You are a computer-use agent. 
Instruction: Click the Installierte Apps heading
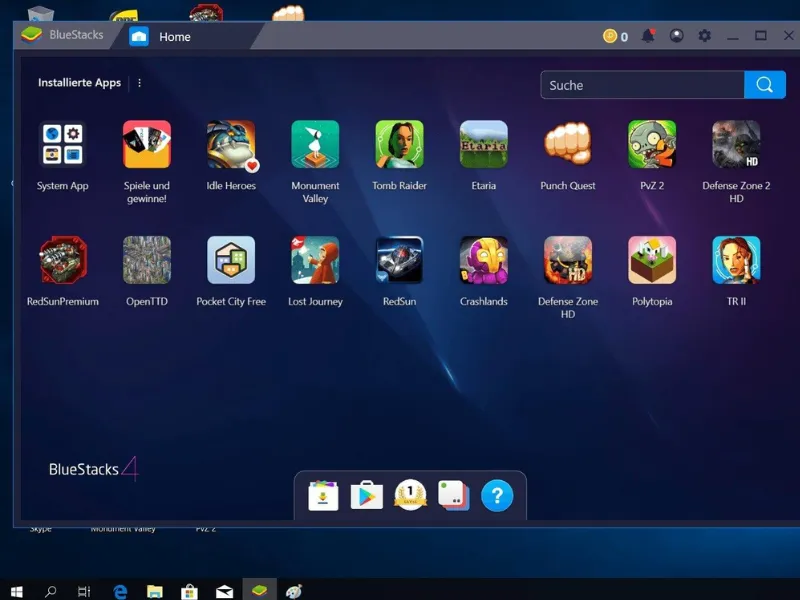[80, 83]
